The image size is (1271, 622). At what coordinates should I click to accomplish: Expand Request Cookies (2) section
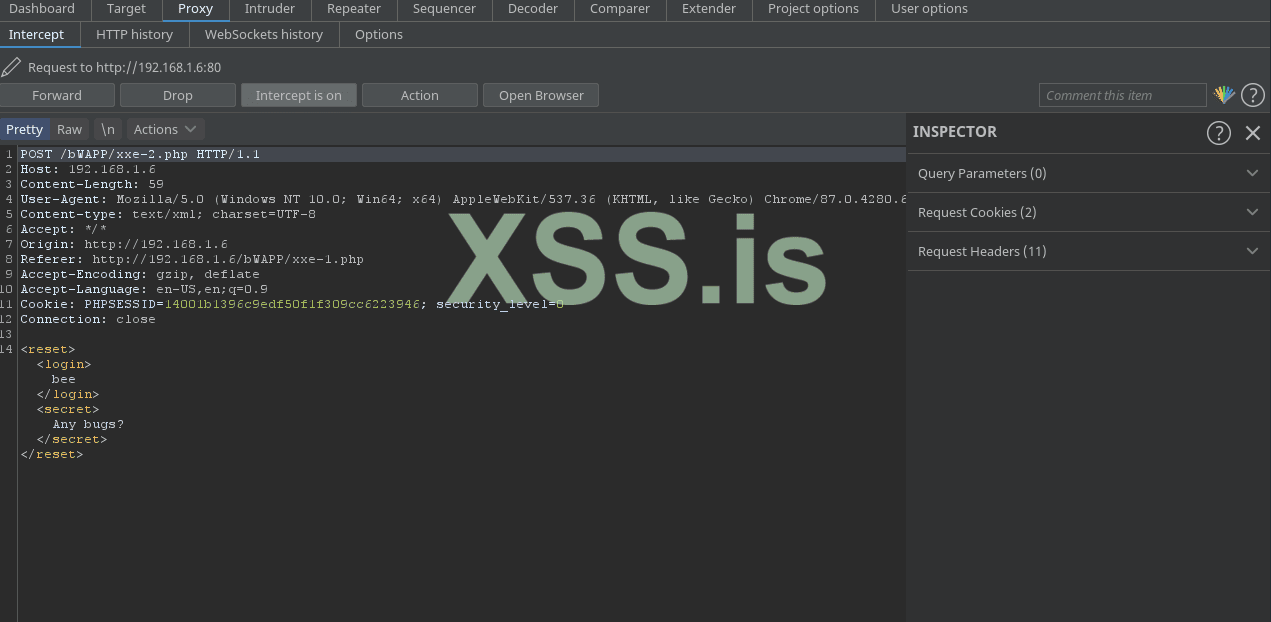[1088, 212]
